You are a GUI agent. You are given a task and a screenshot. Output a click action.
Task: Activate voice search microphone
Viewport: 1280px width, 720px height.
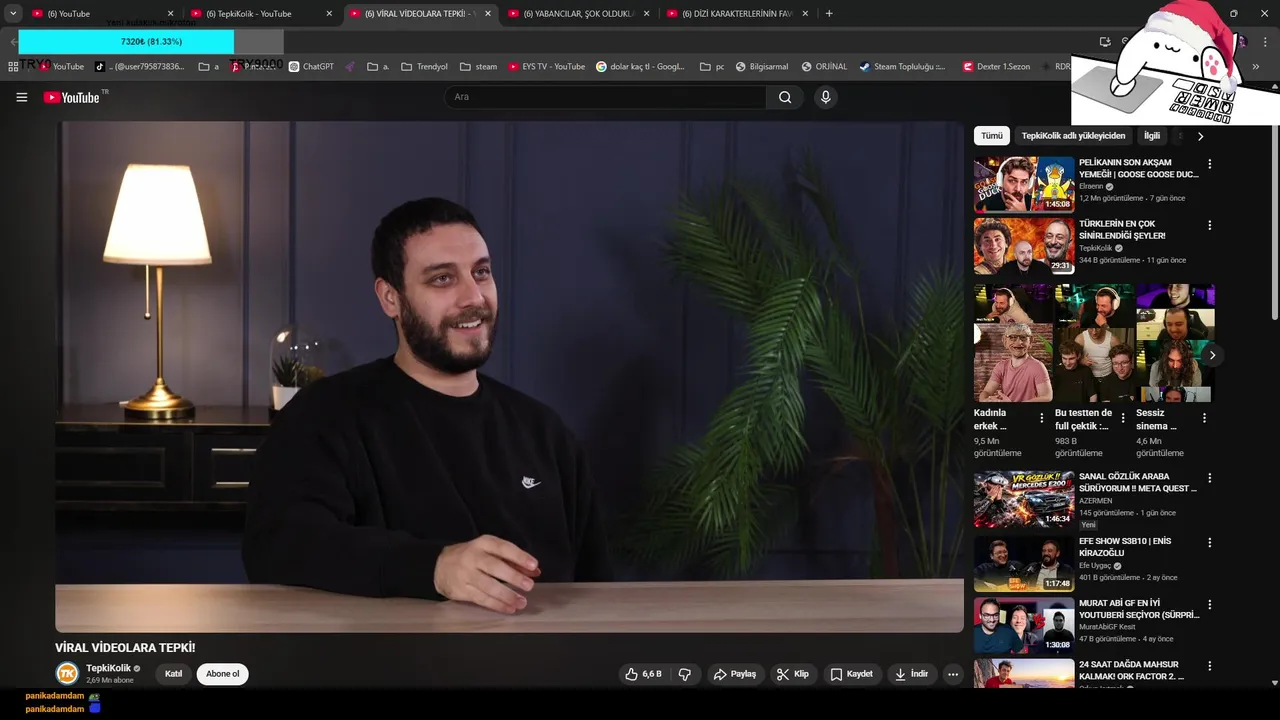[x=825, y=97]
